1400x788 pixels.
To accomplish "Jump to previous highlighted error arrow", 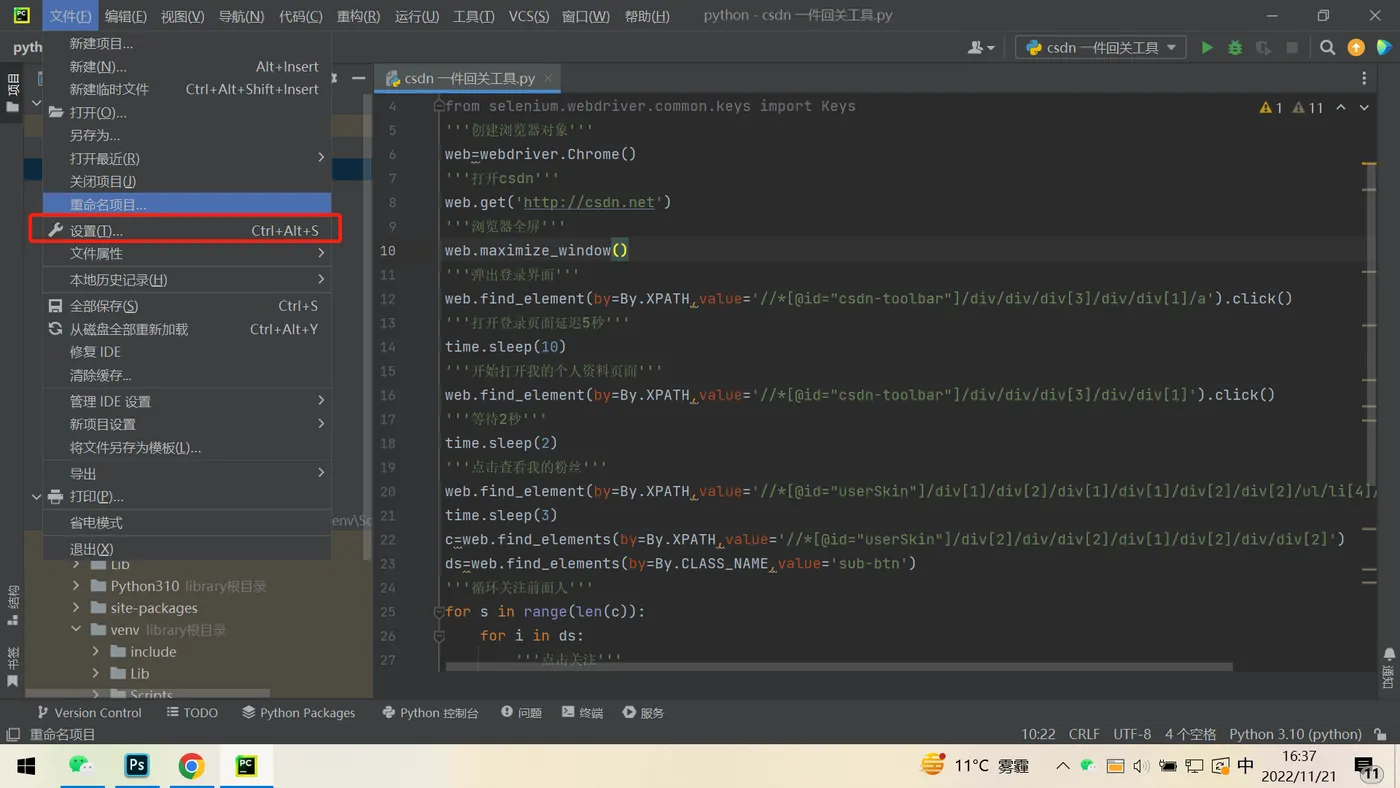I will [x=1341, y=108].
